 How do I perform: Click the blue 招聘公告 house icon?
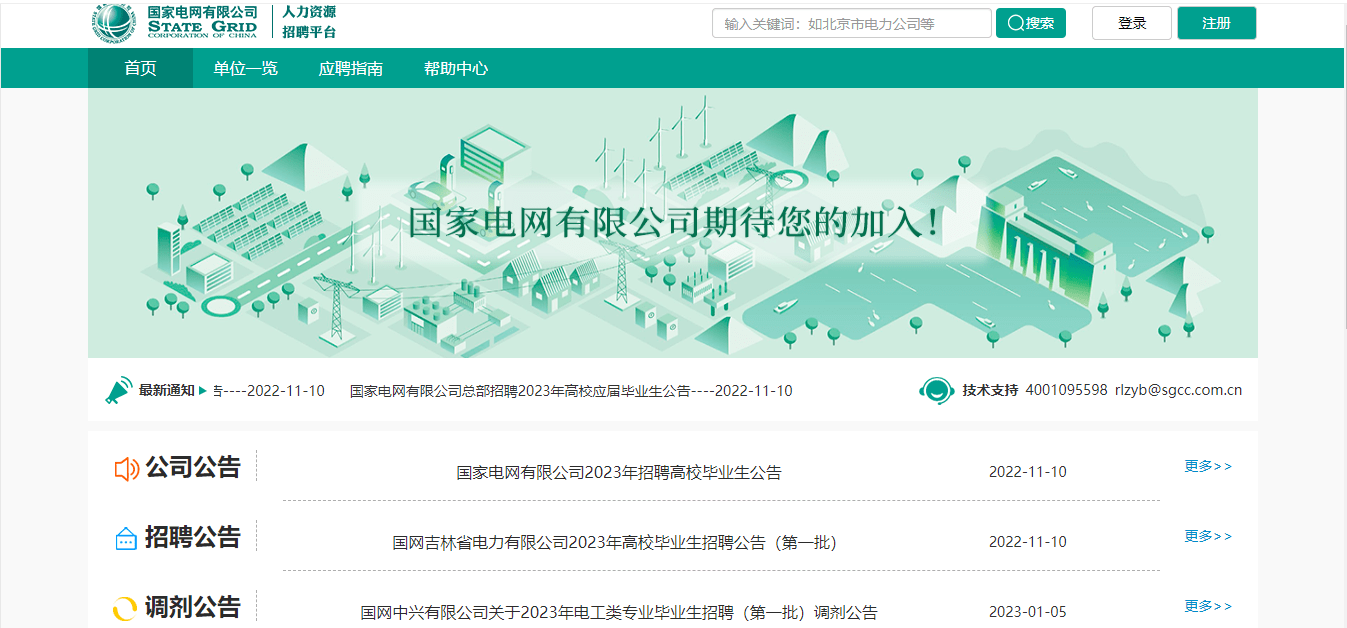tap(126, 539)
